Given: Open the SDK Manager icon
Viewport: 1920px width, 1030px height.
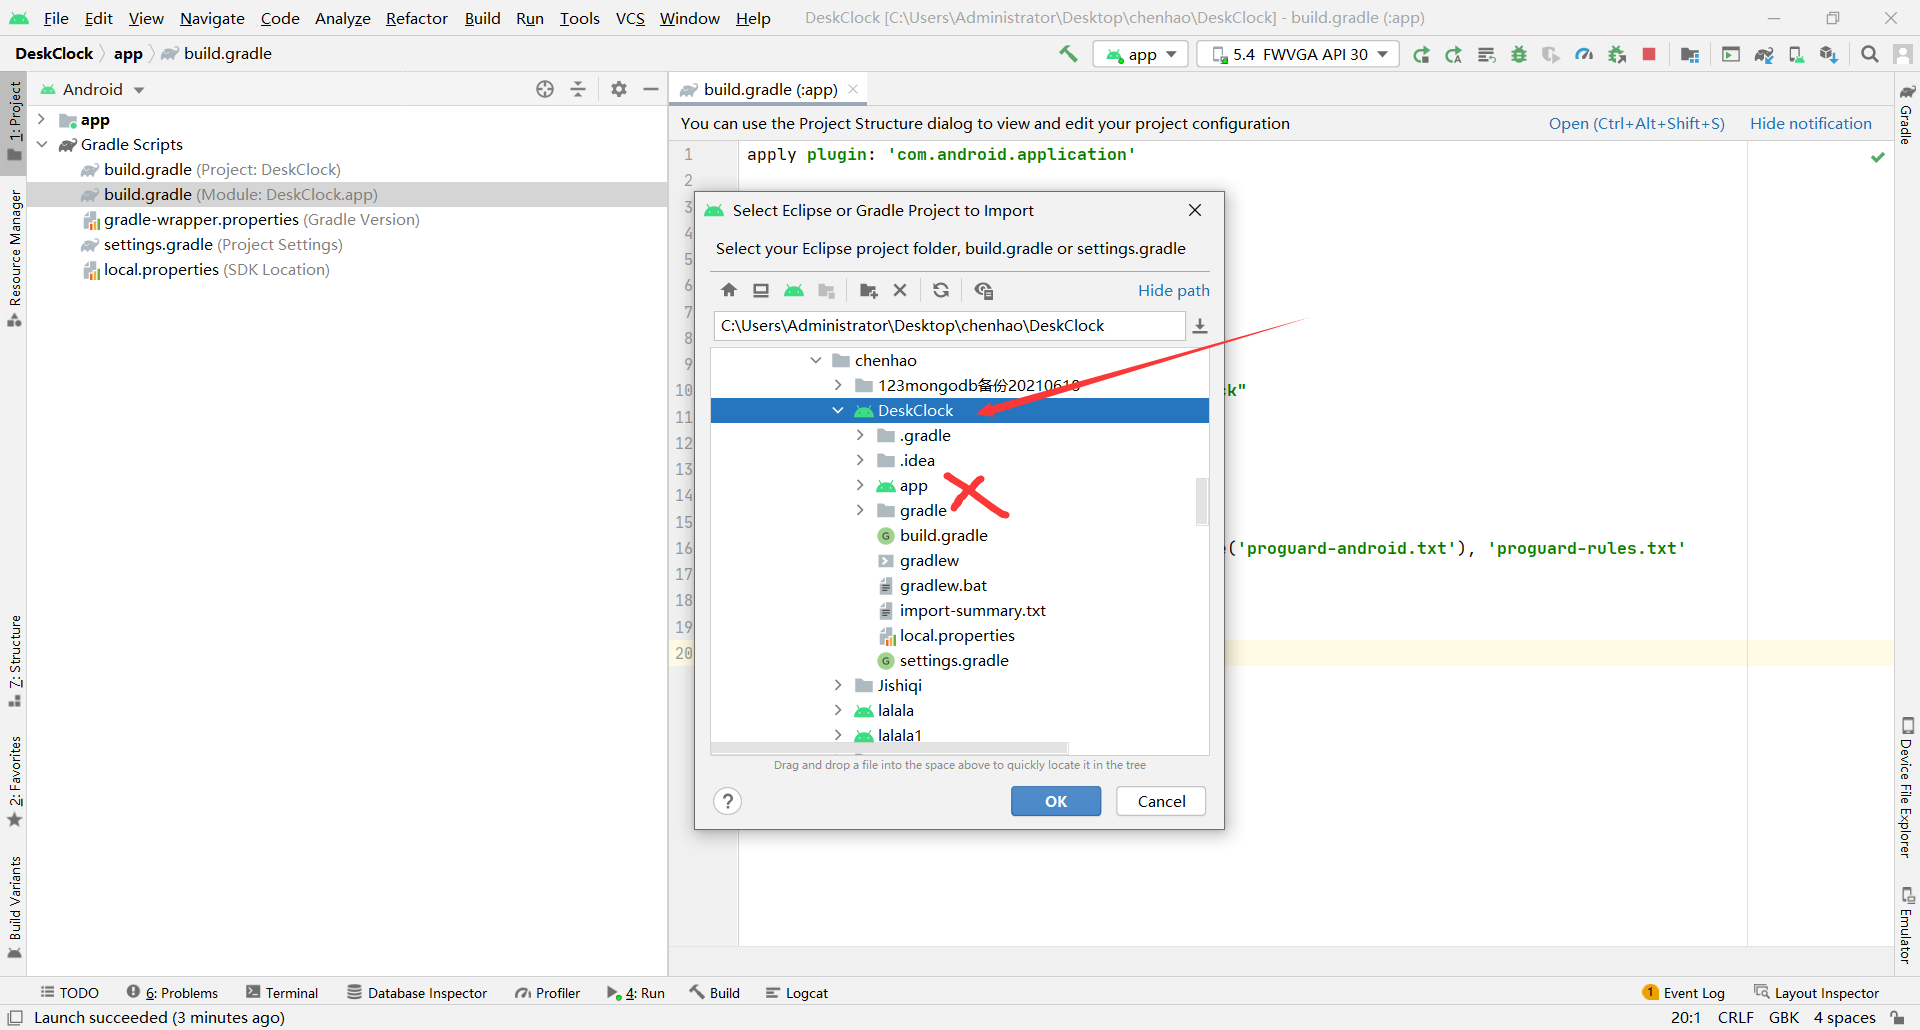Looking at the screenshot, I should [x=1829, y=54].
